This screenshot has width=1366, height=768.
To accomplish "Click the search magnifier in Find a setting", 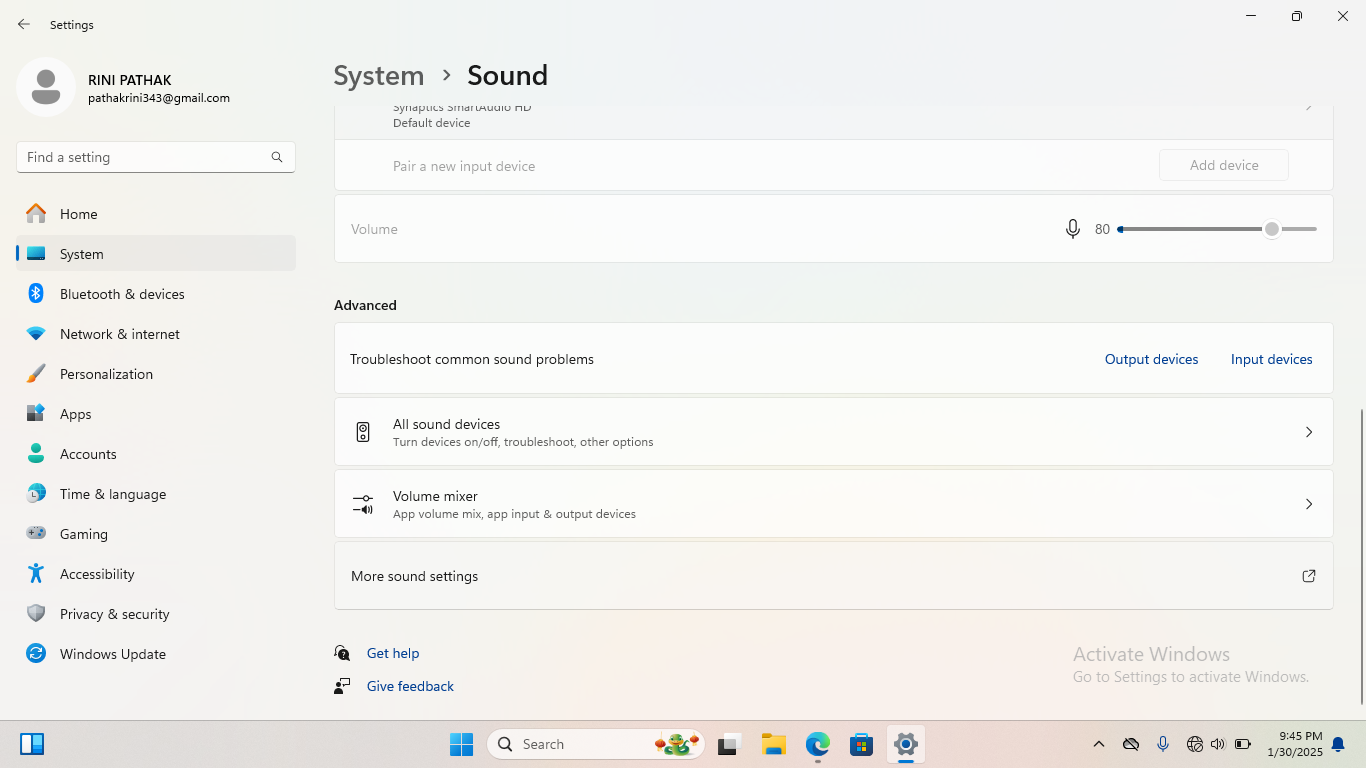I will pos(277,157).
